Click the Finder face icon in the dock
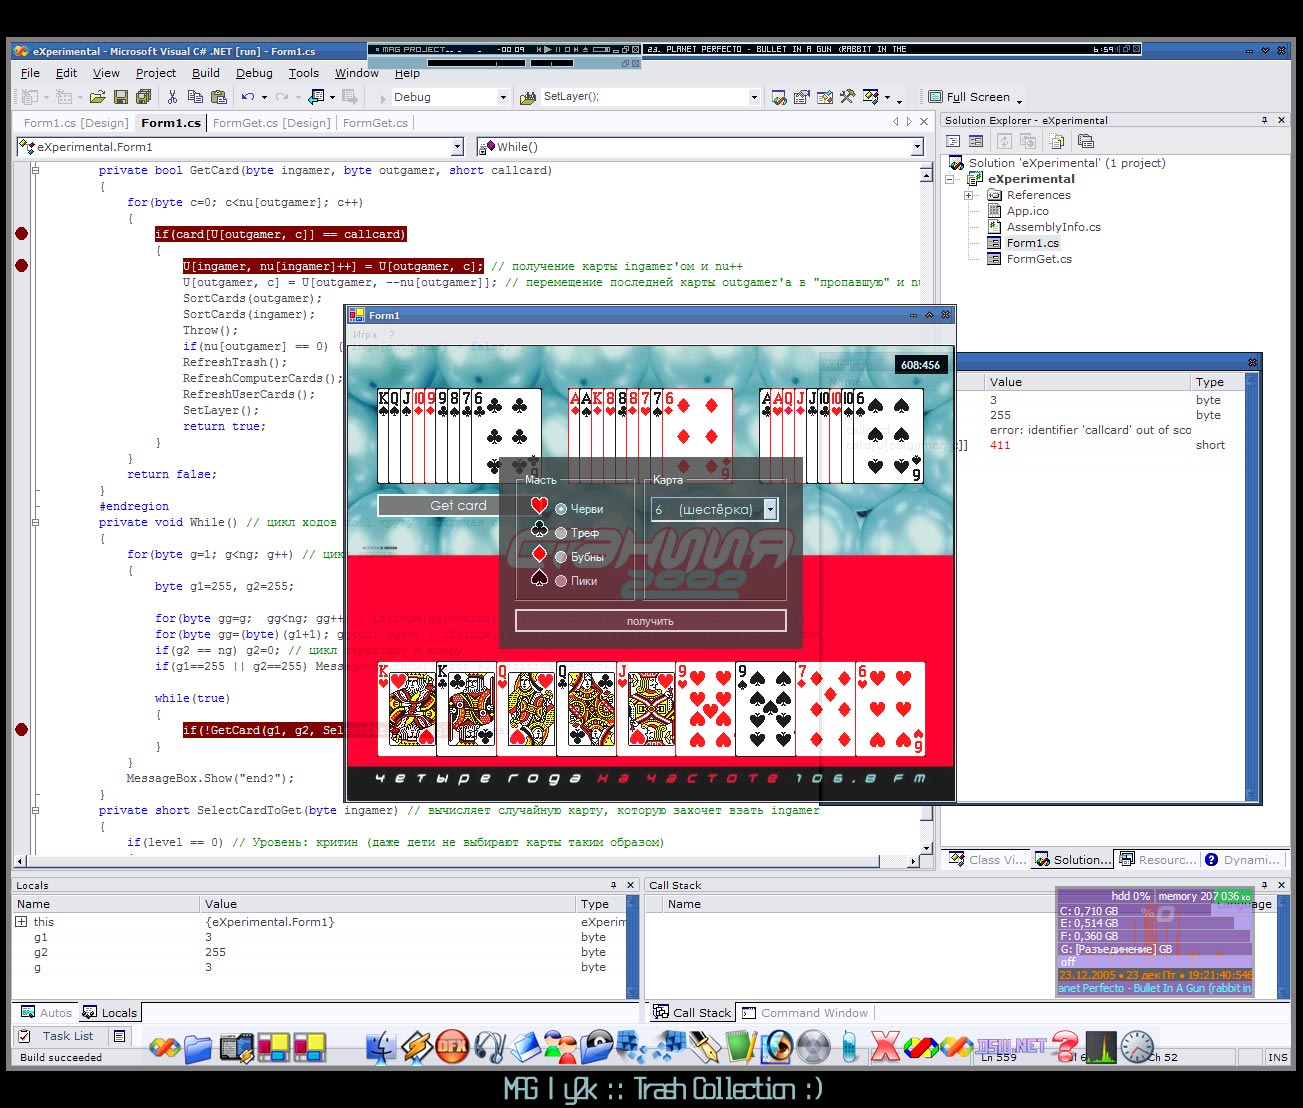Screen dimensions: 1303x1108 [381, 1047]
